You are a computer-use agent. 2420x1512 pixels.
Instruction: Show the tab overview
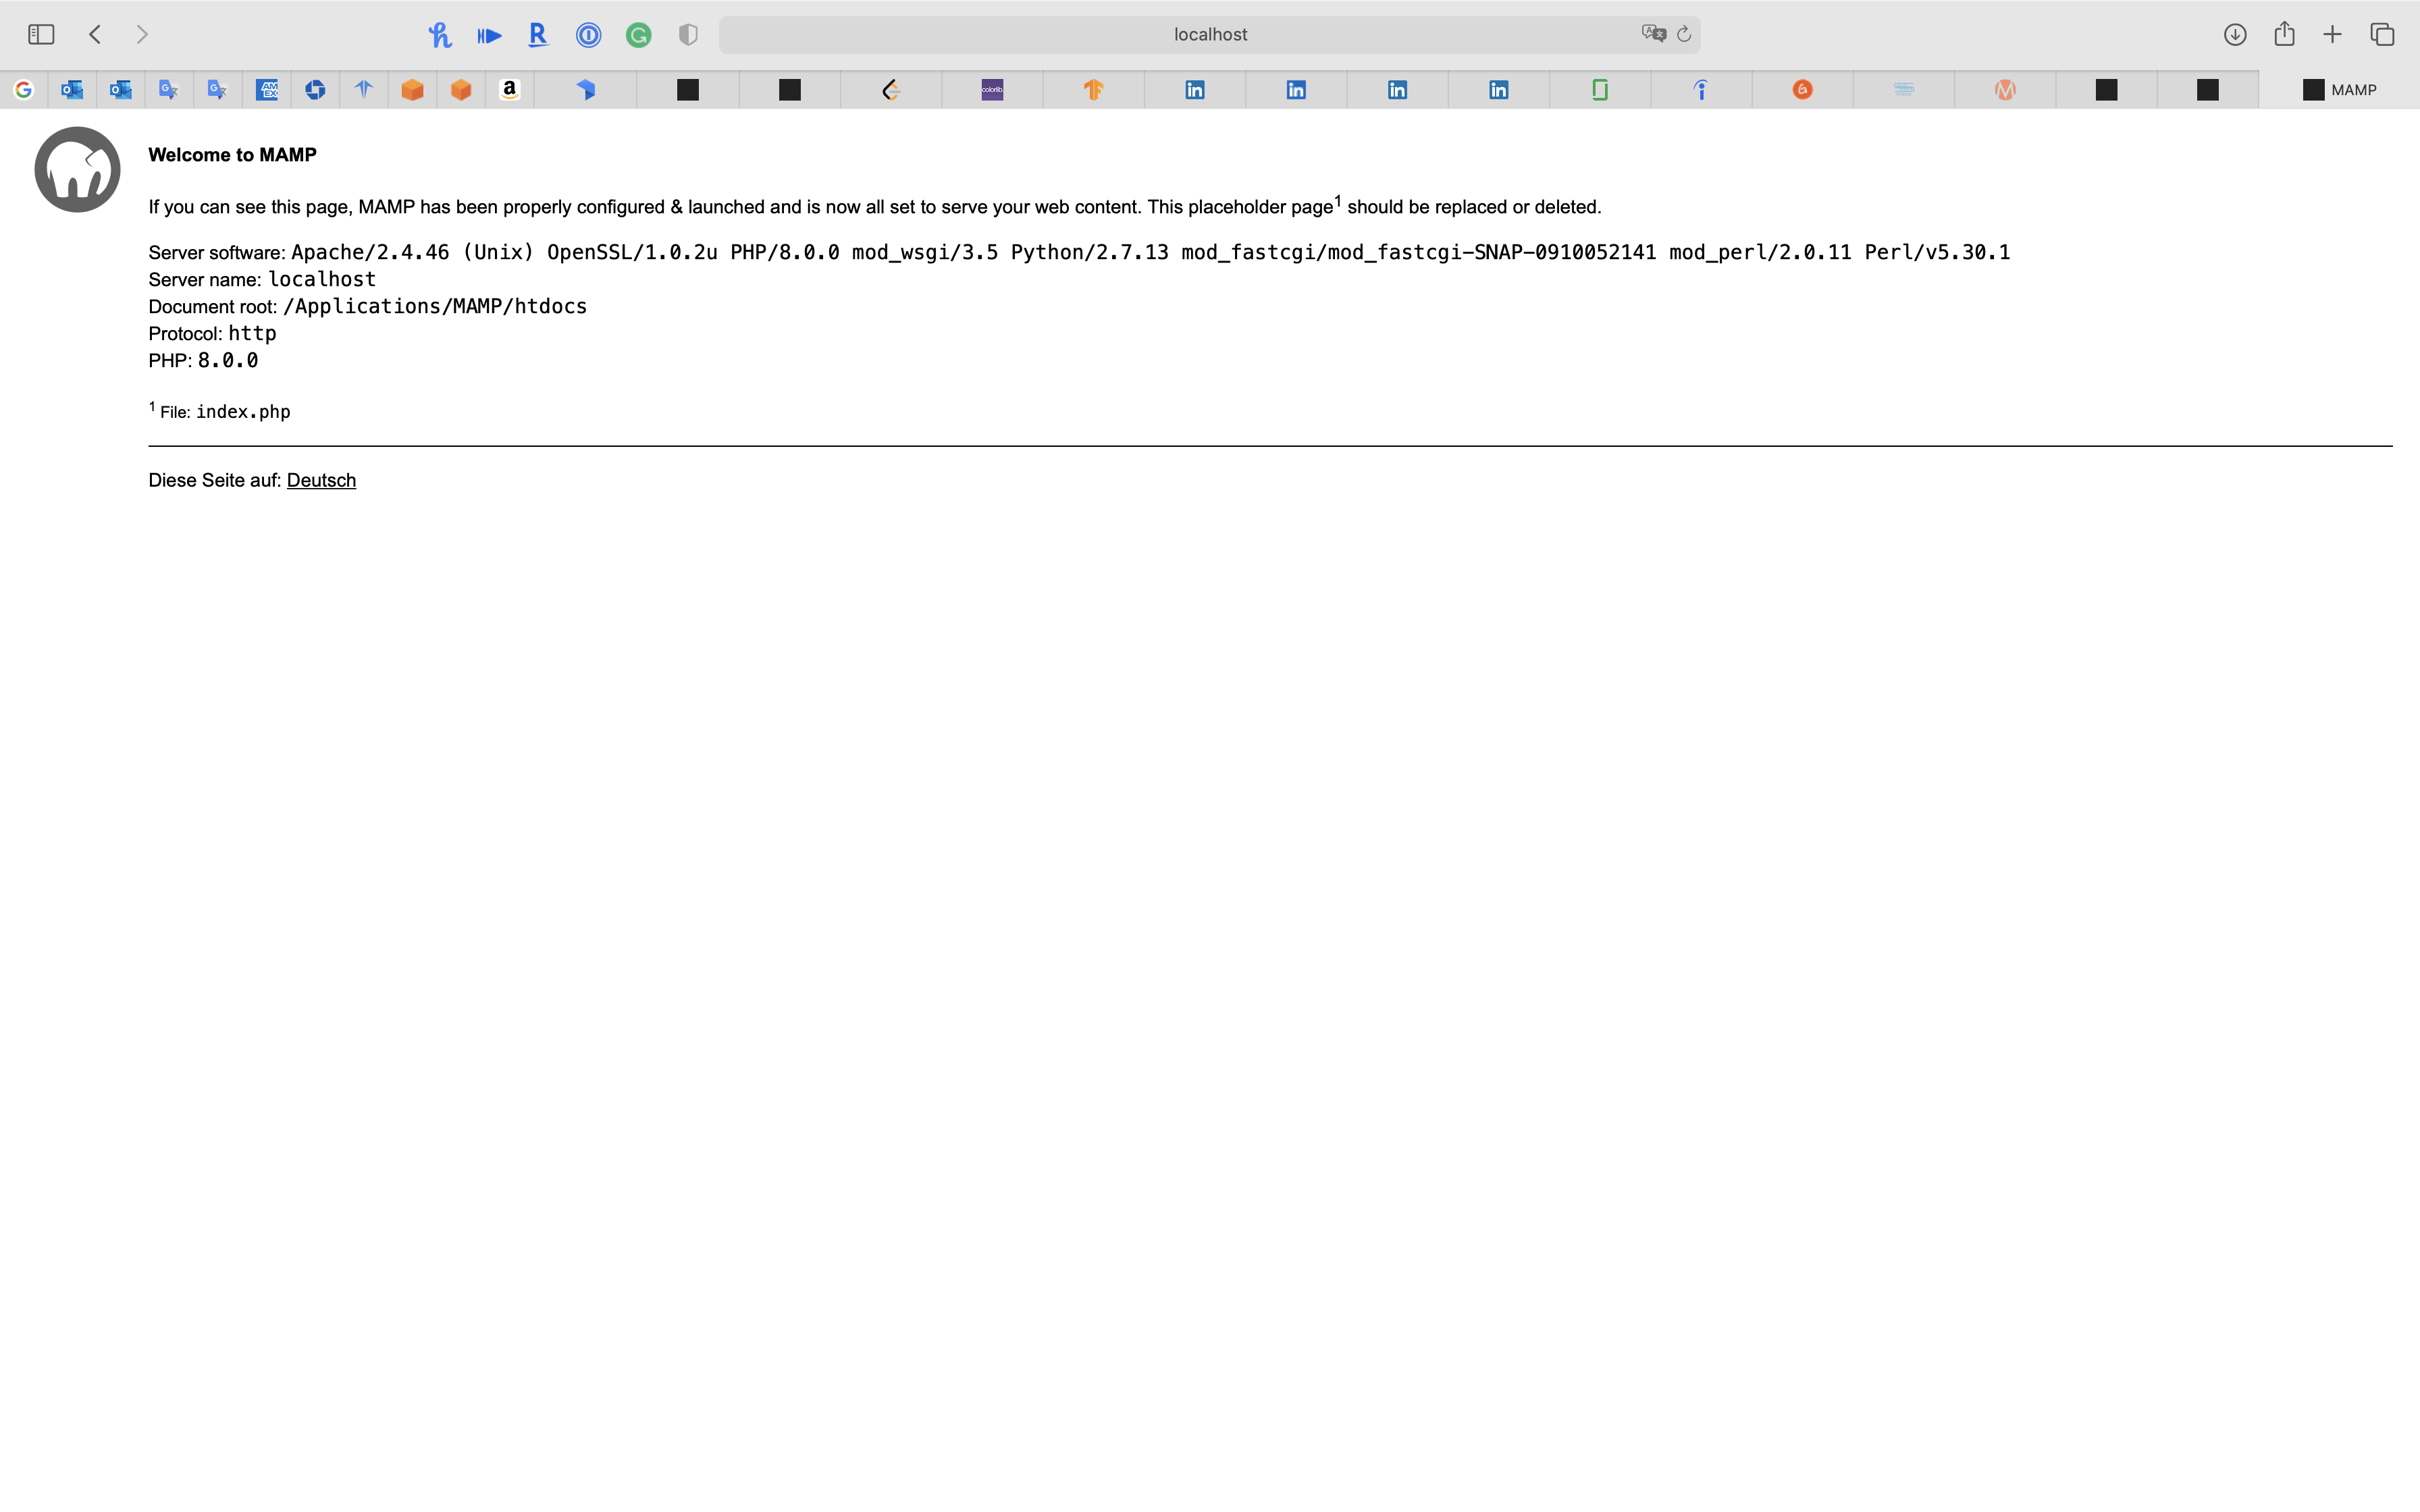(x=2382, y=35)
